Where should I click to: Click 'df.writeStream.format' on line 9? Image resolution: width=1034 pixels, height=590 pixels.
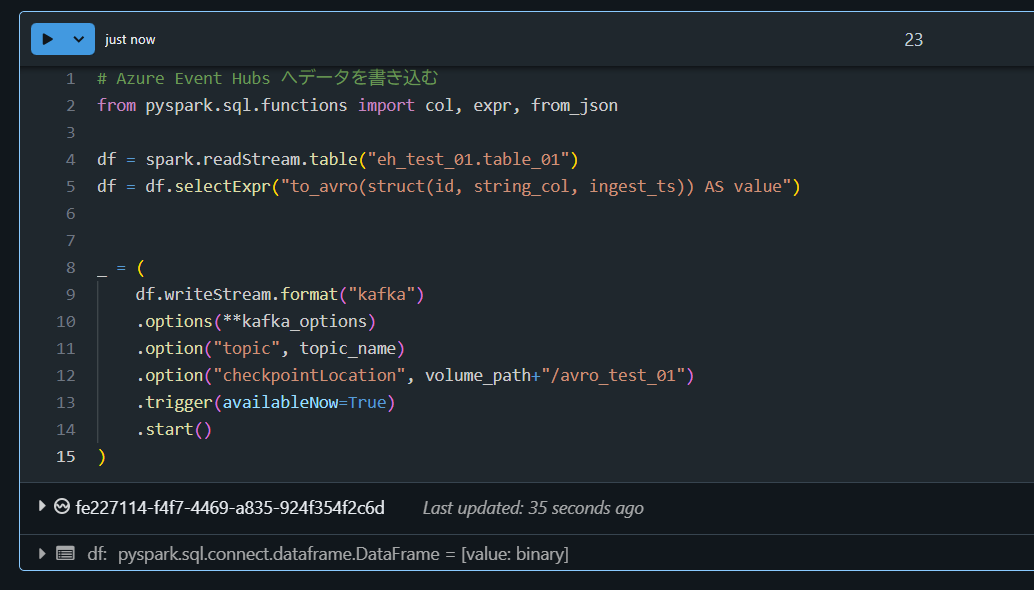[x=237, y=294]
